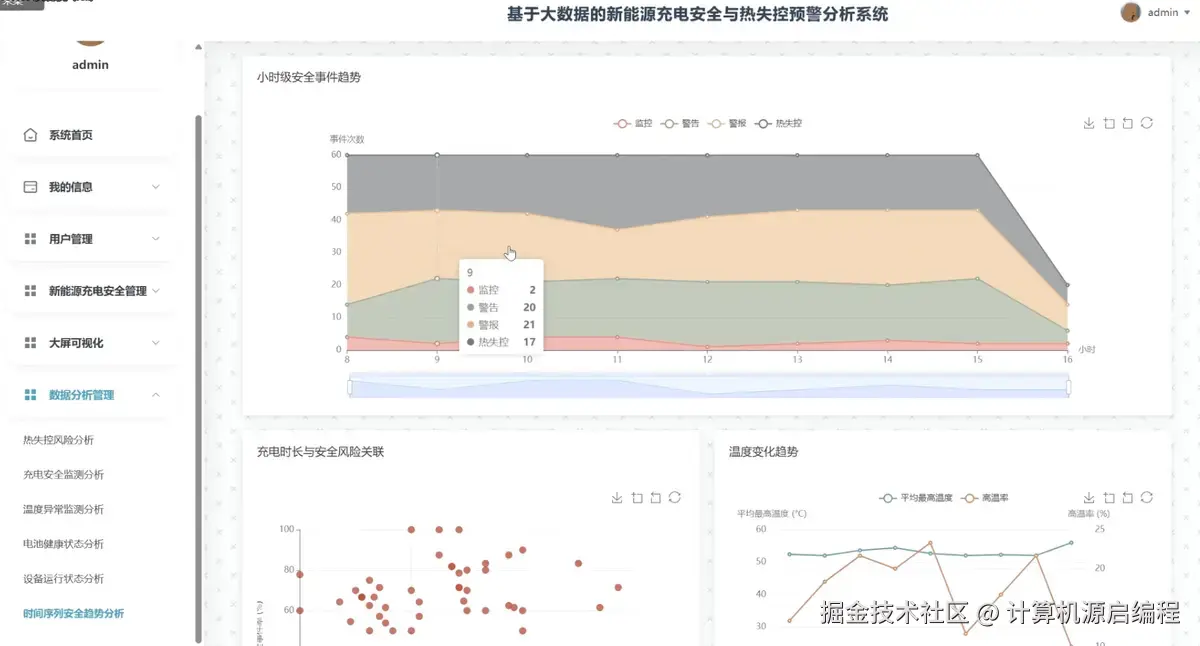Click the zoom reset icon on hourly trend chart
Image resolution: width=1200 pixels, height=646 pixels.
pyautogui.click(x=1128, y=123)
